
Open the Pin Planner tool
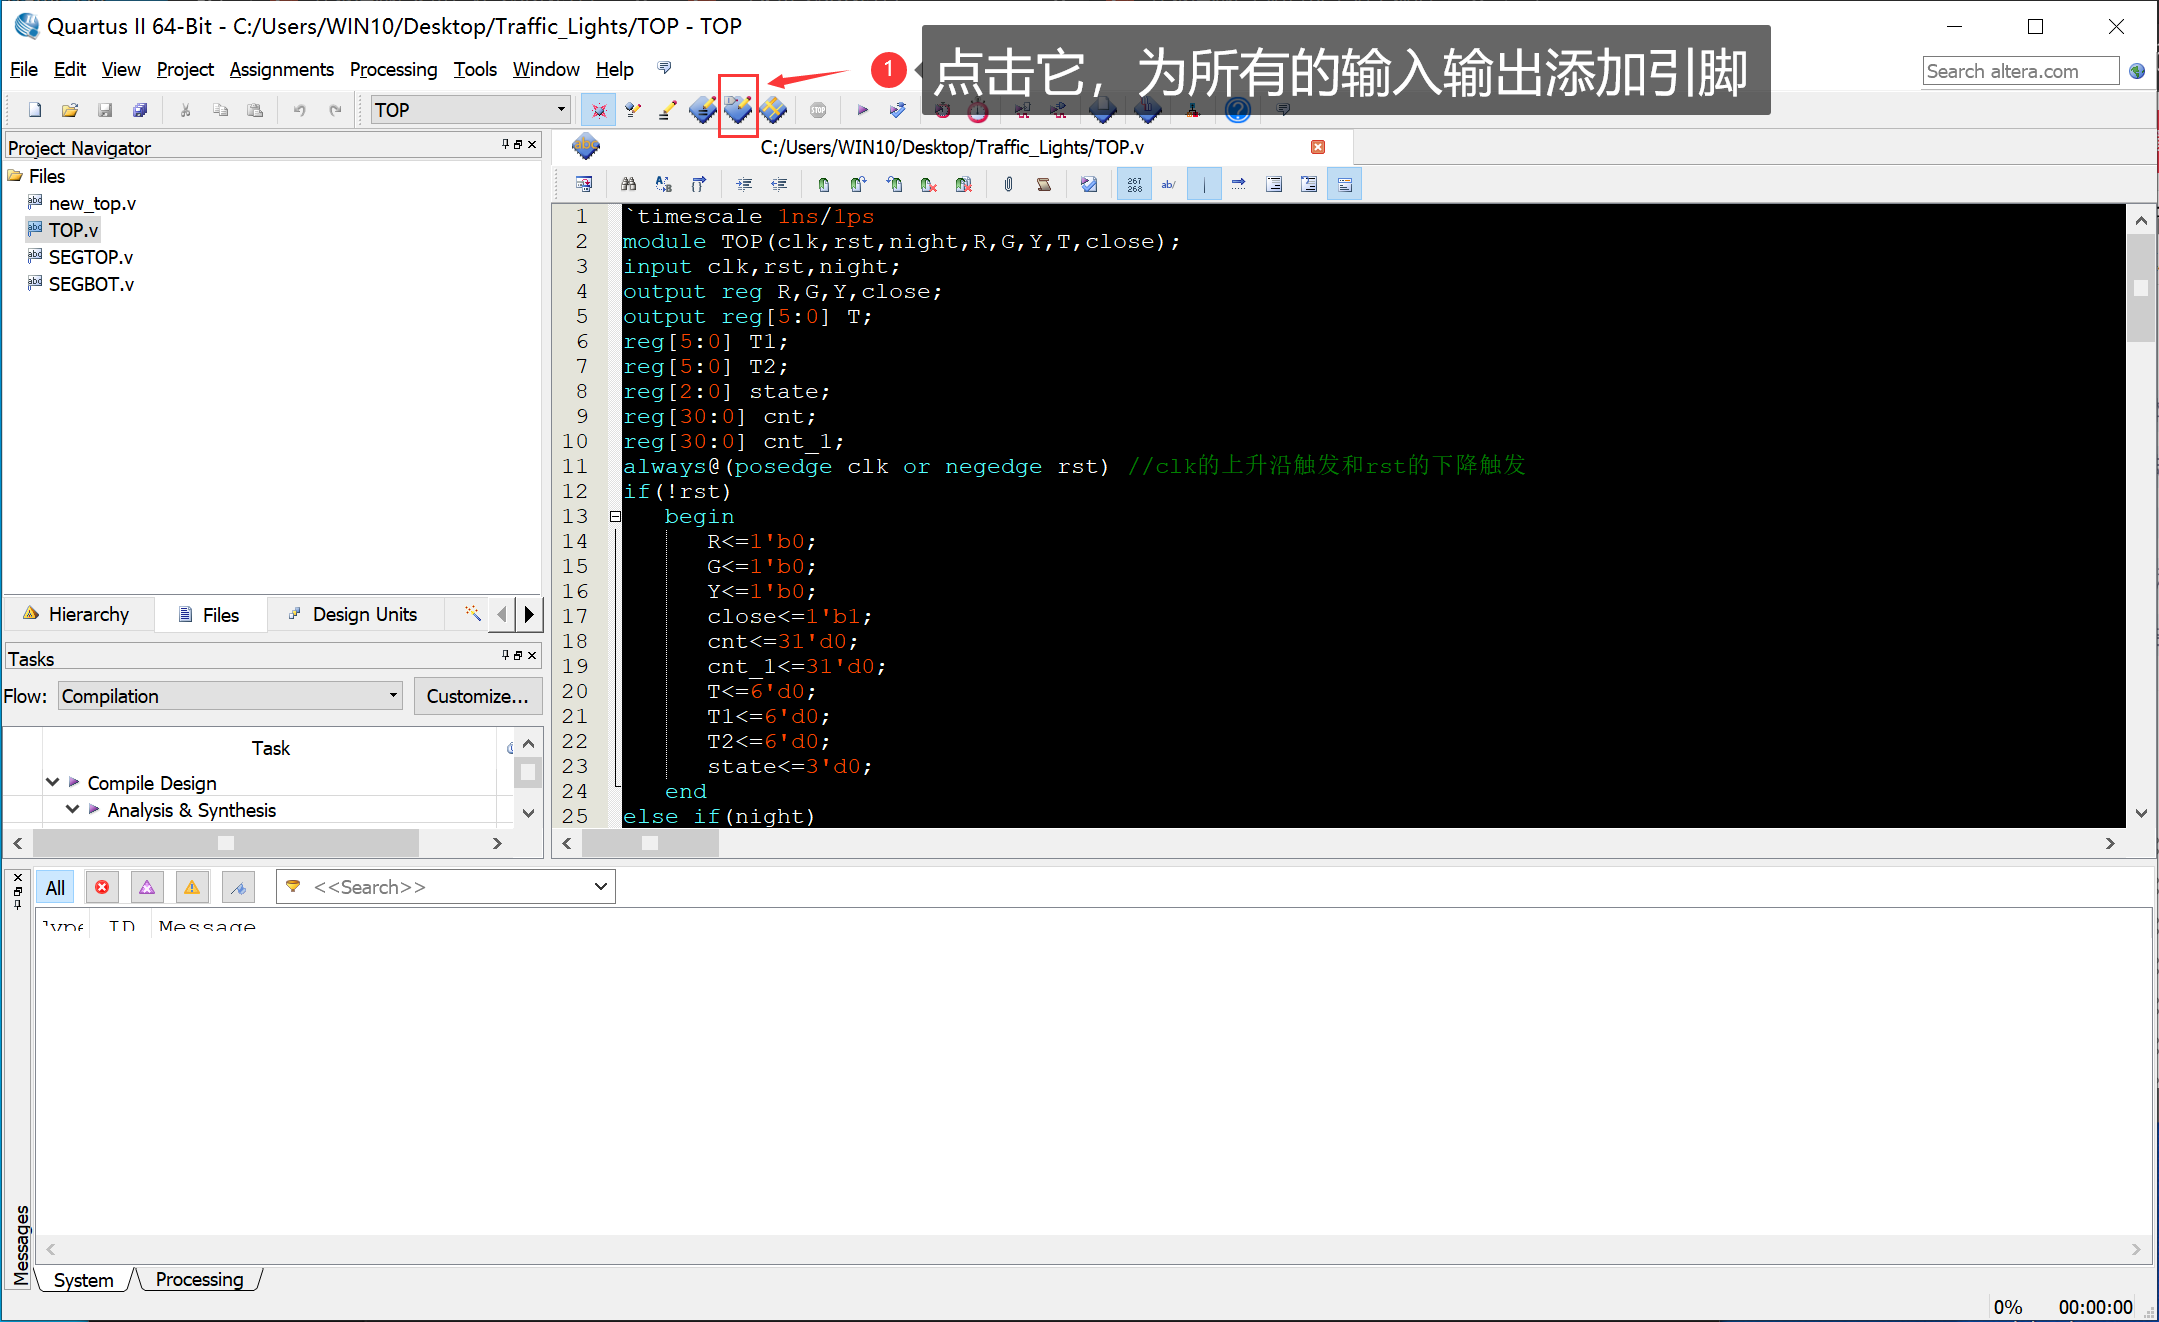pos(738,110)
